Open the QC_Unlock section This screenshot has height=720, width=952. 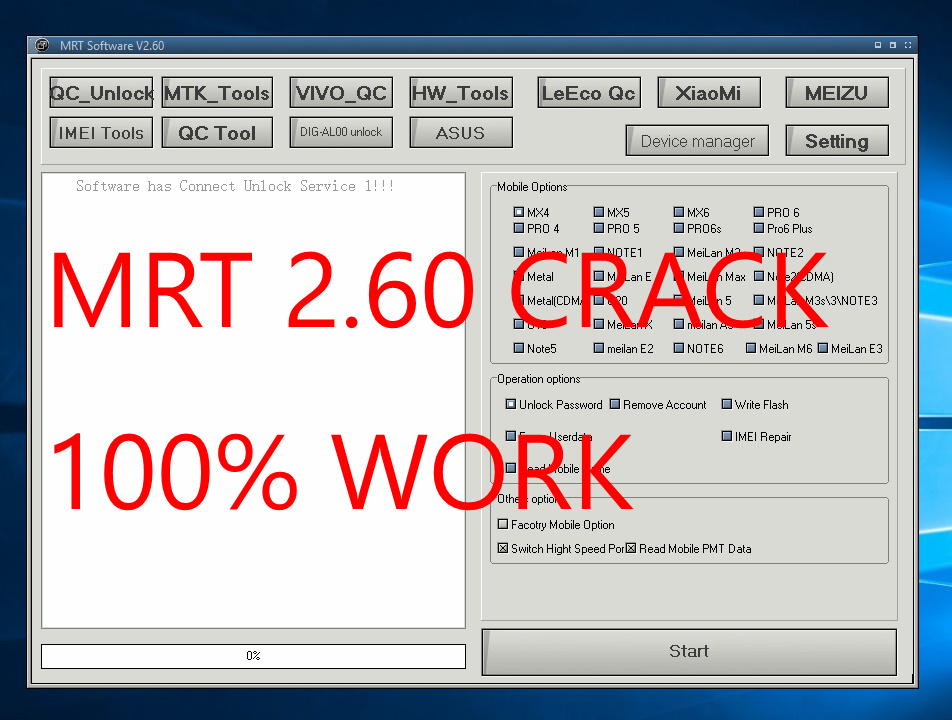pyautogui.click(x=101, y=93)
